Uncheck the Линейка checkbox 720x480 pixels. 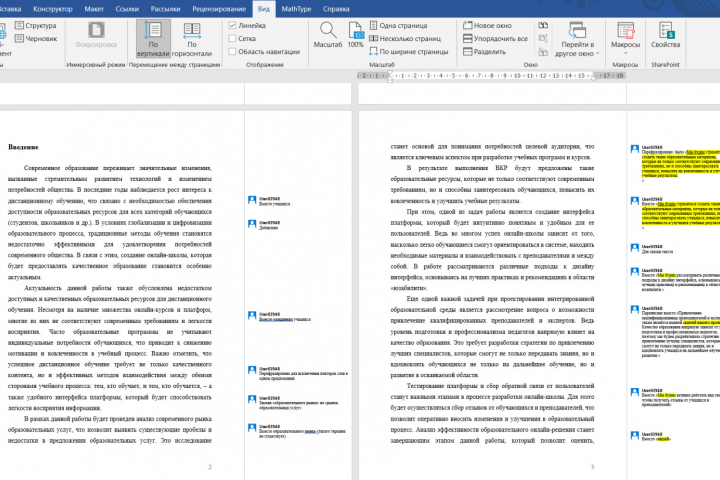pyautogui.click(x=232, y=26)
